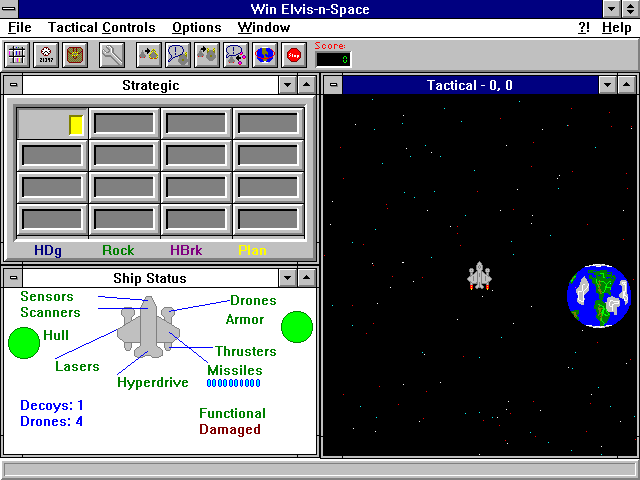640x480 pixels.
Task: Open the File menu
Action: (20, 28)
